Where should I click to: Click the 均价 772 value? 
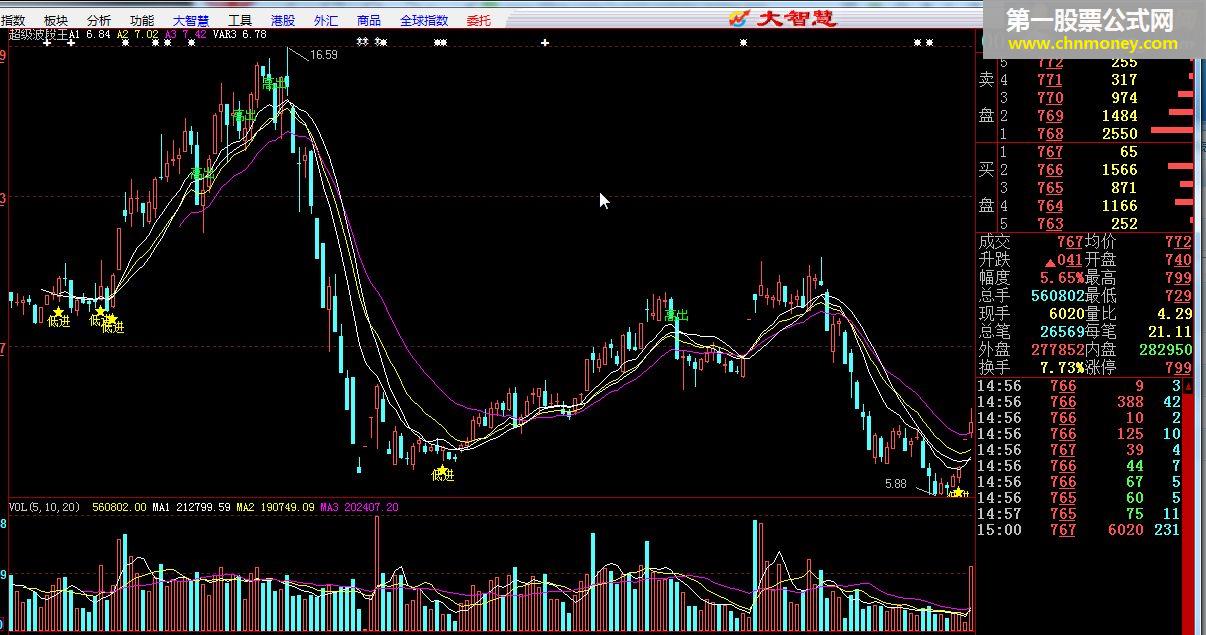coord(1178,242)
